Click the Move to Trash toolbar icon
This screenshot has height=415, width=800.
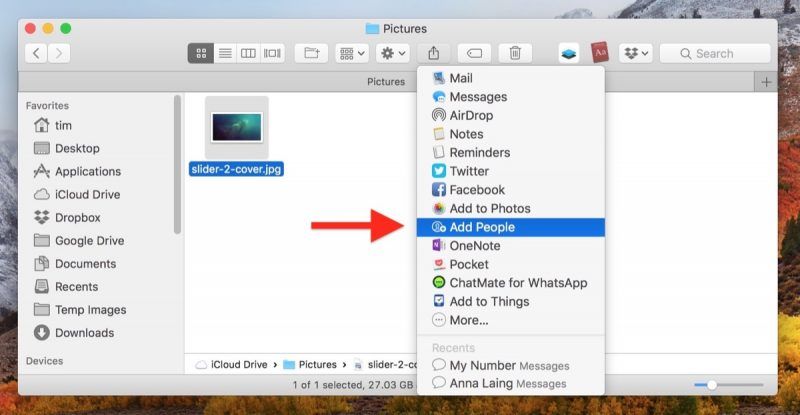point(514,53)
